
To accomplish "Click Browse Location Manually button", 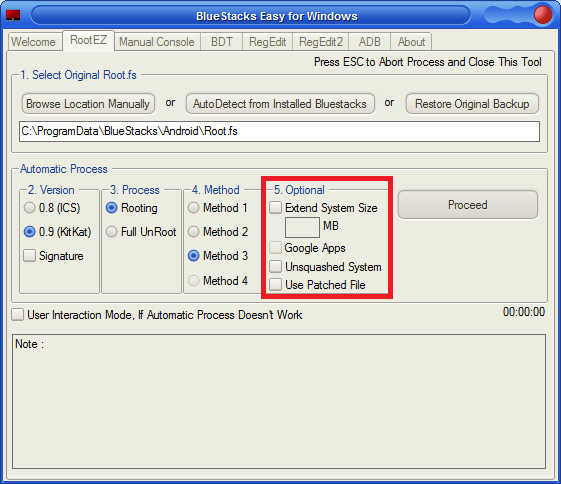I will pyautogui.click(x=88, y=104).
